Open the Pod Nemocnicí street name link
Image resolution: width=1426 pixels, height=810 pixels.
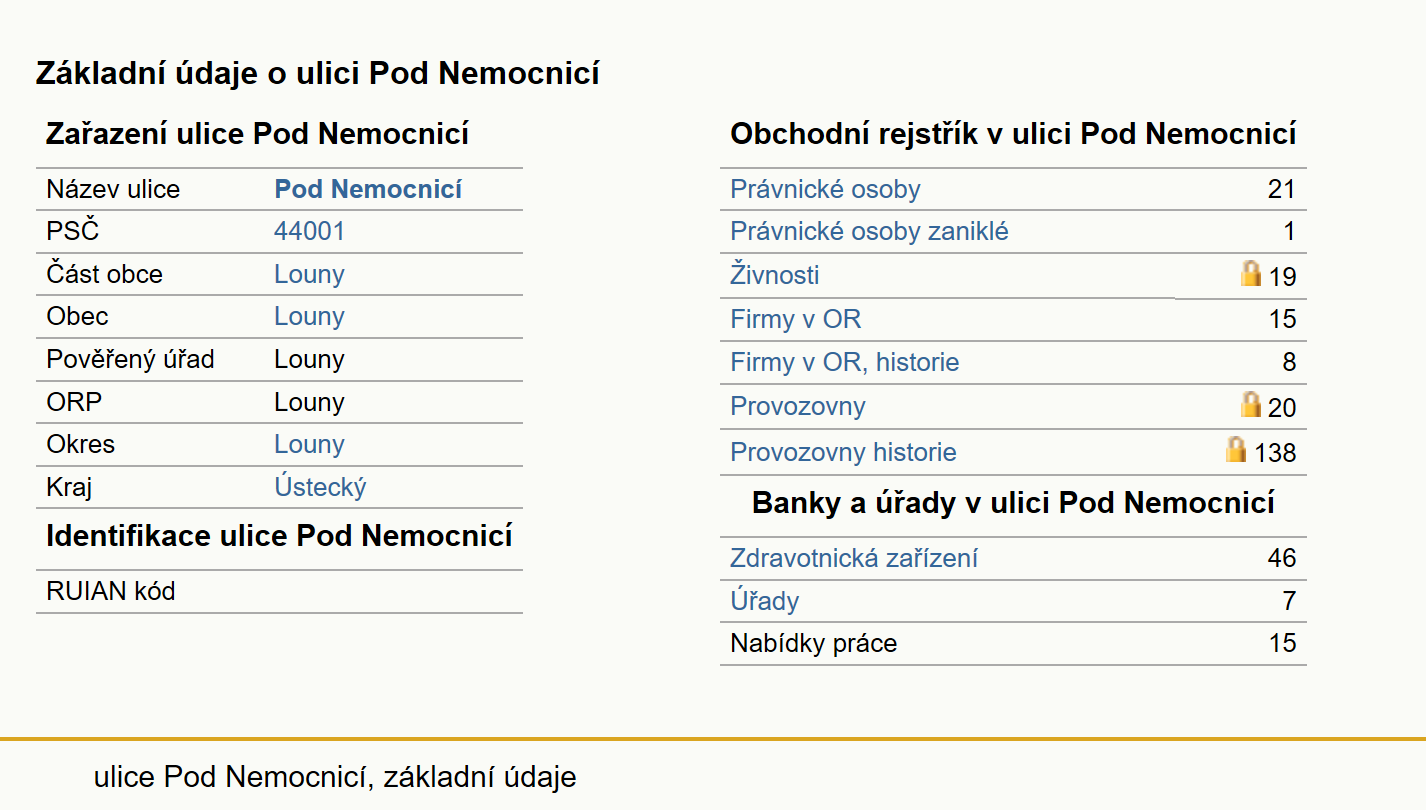click(368, 189)
